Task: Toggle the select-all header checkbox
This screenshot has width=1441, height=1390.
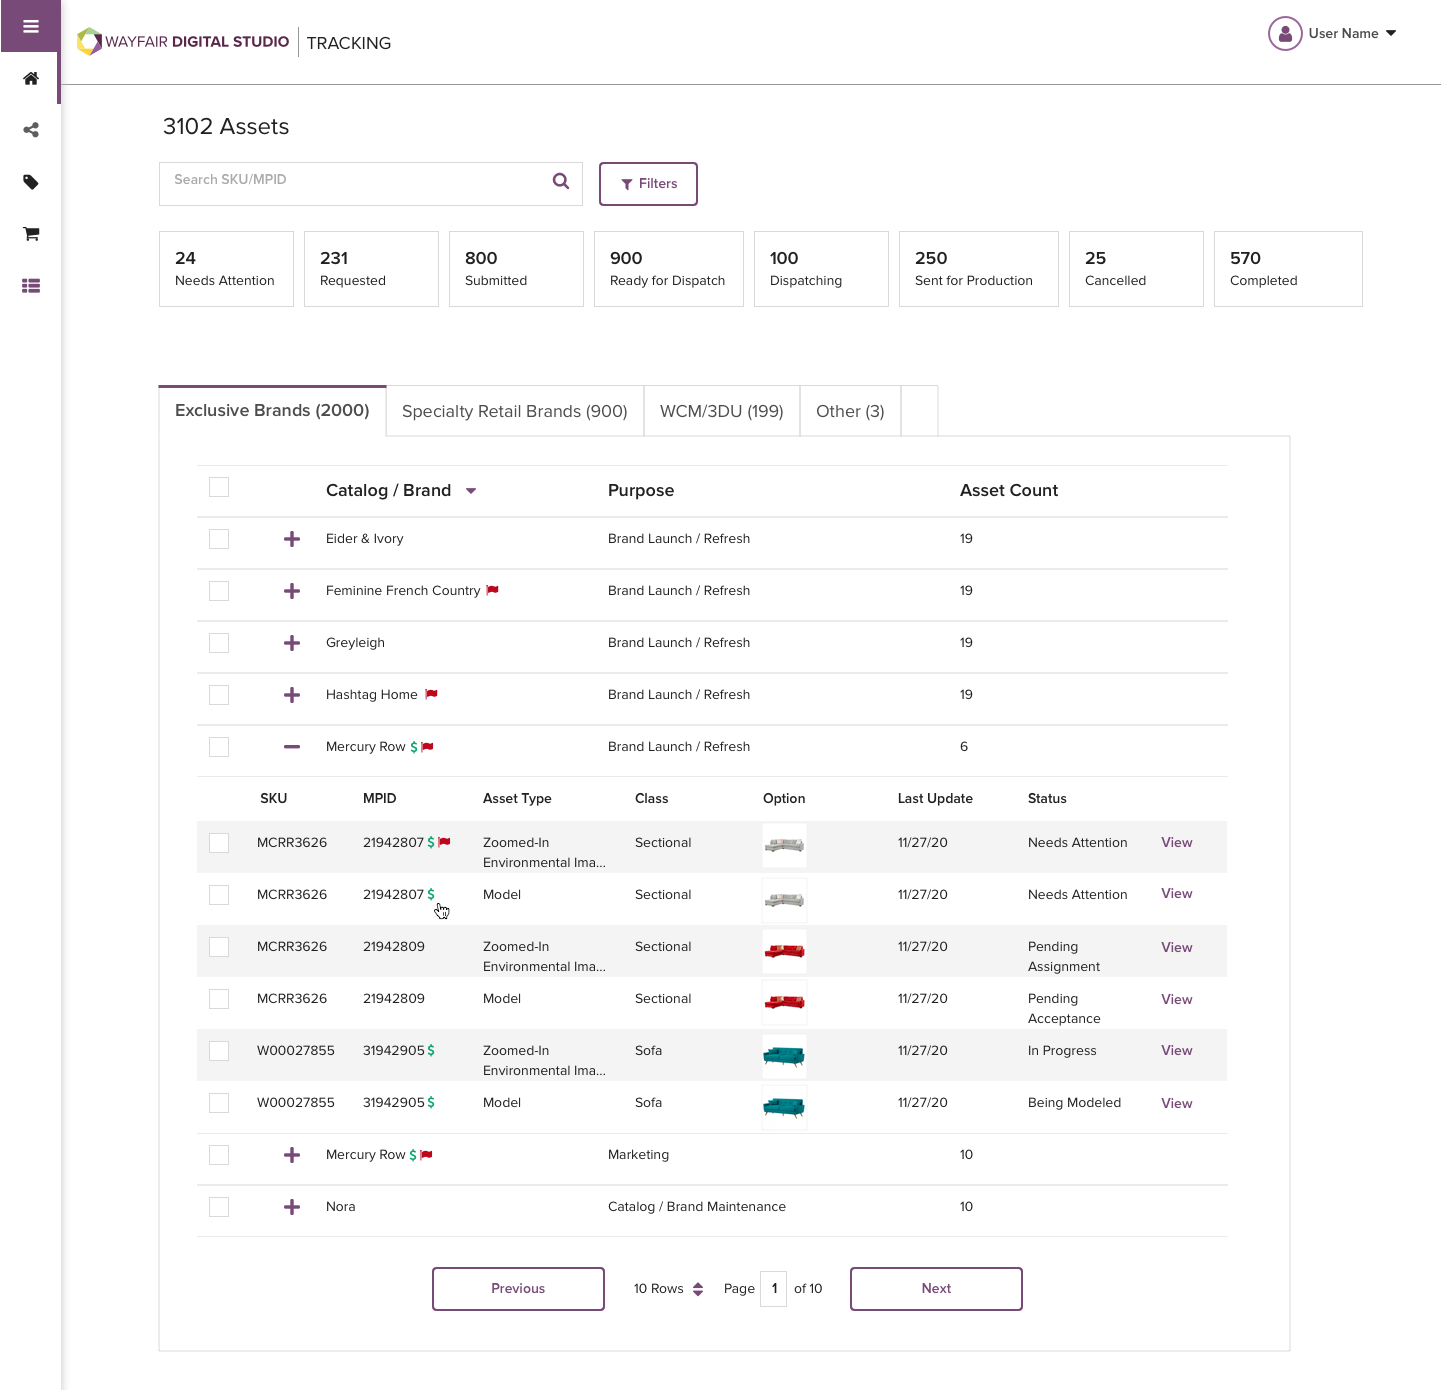Action: tap(219, 487)
